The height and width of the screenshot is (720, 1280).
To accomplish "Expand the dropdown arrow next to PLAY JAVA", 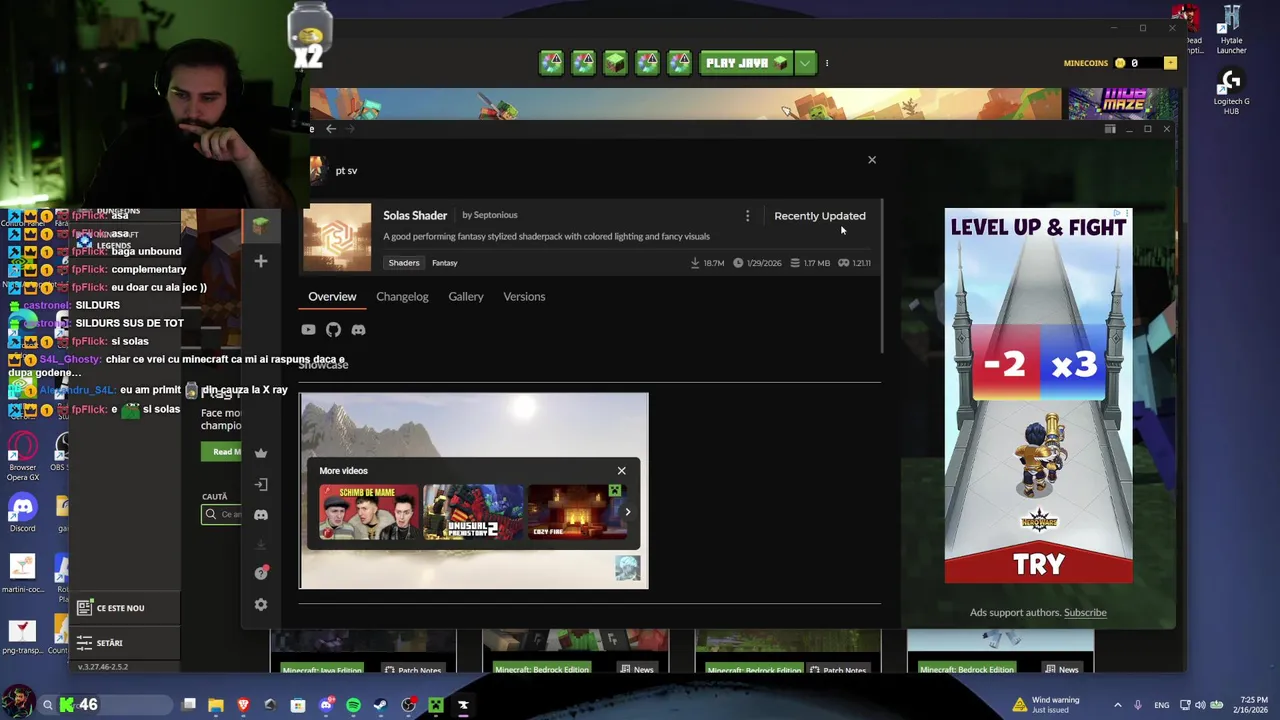I will coord(805,63).
